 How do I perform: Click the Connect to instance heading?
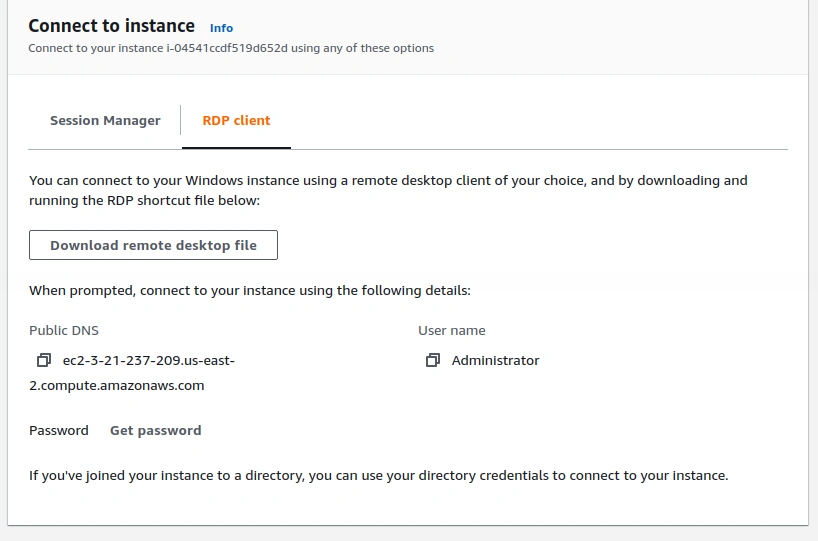112,26
